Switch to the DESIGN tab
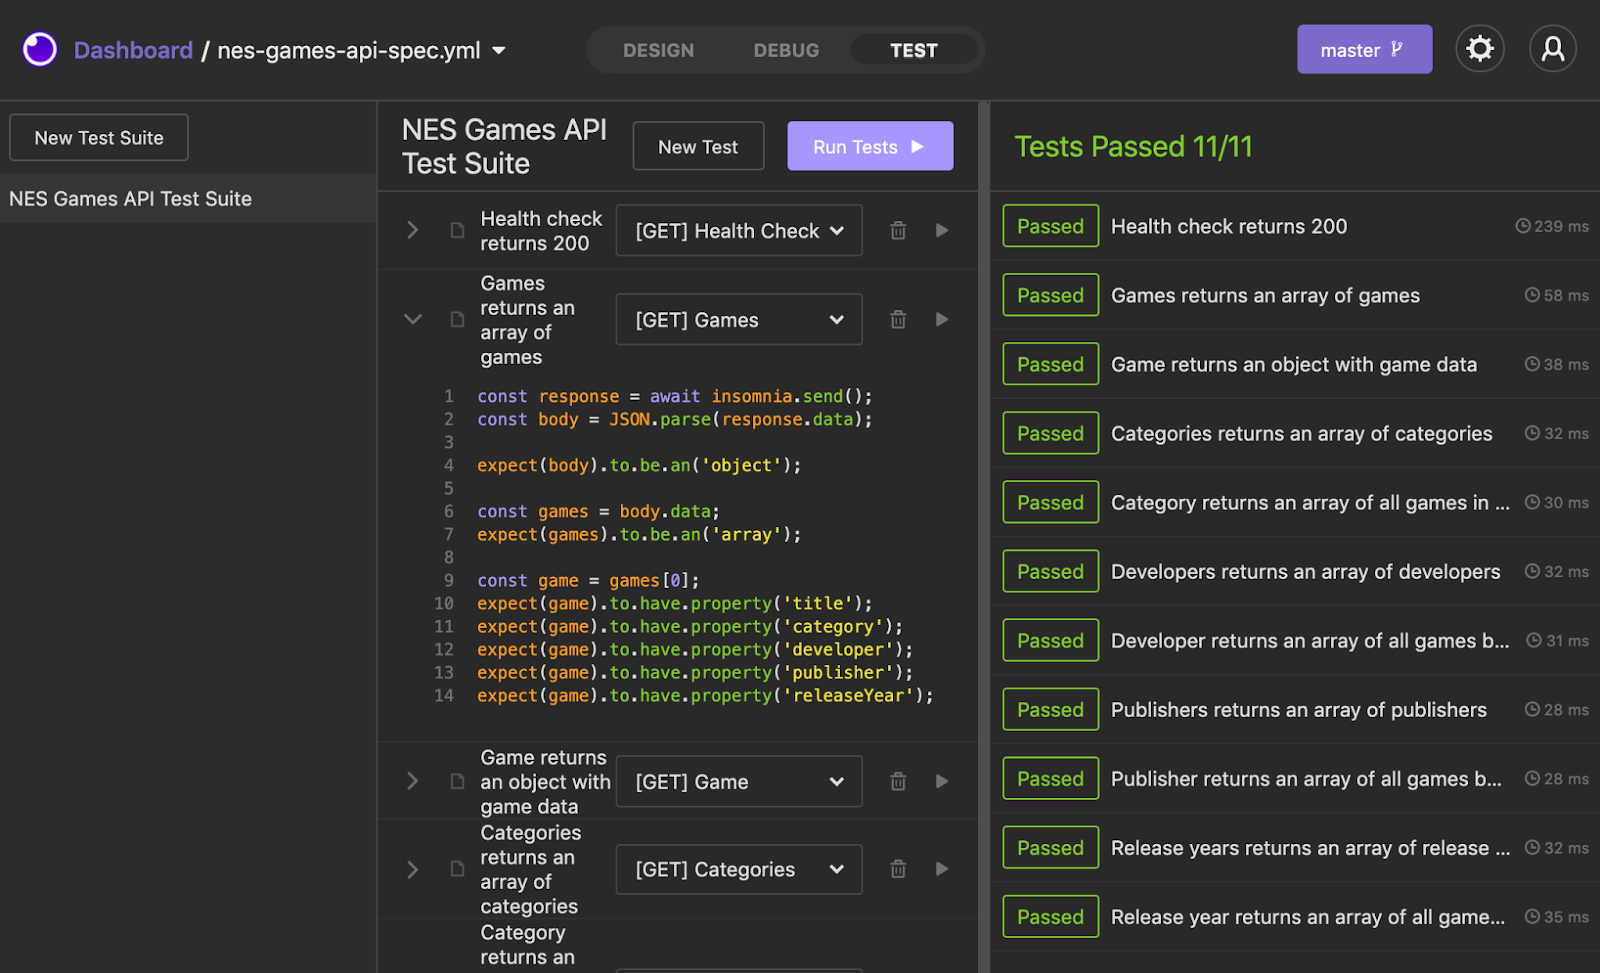This screenshot has height=973, width=1600. point(658,50)
